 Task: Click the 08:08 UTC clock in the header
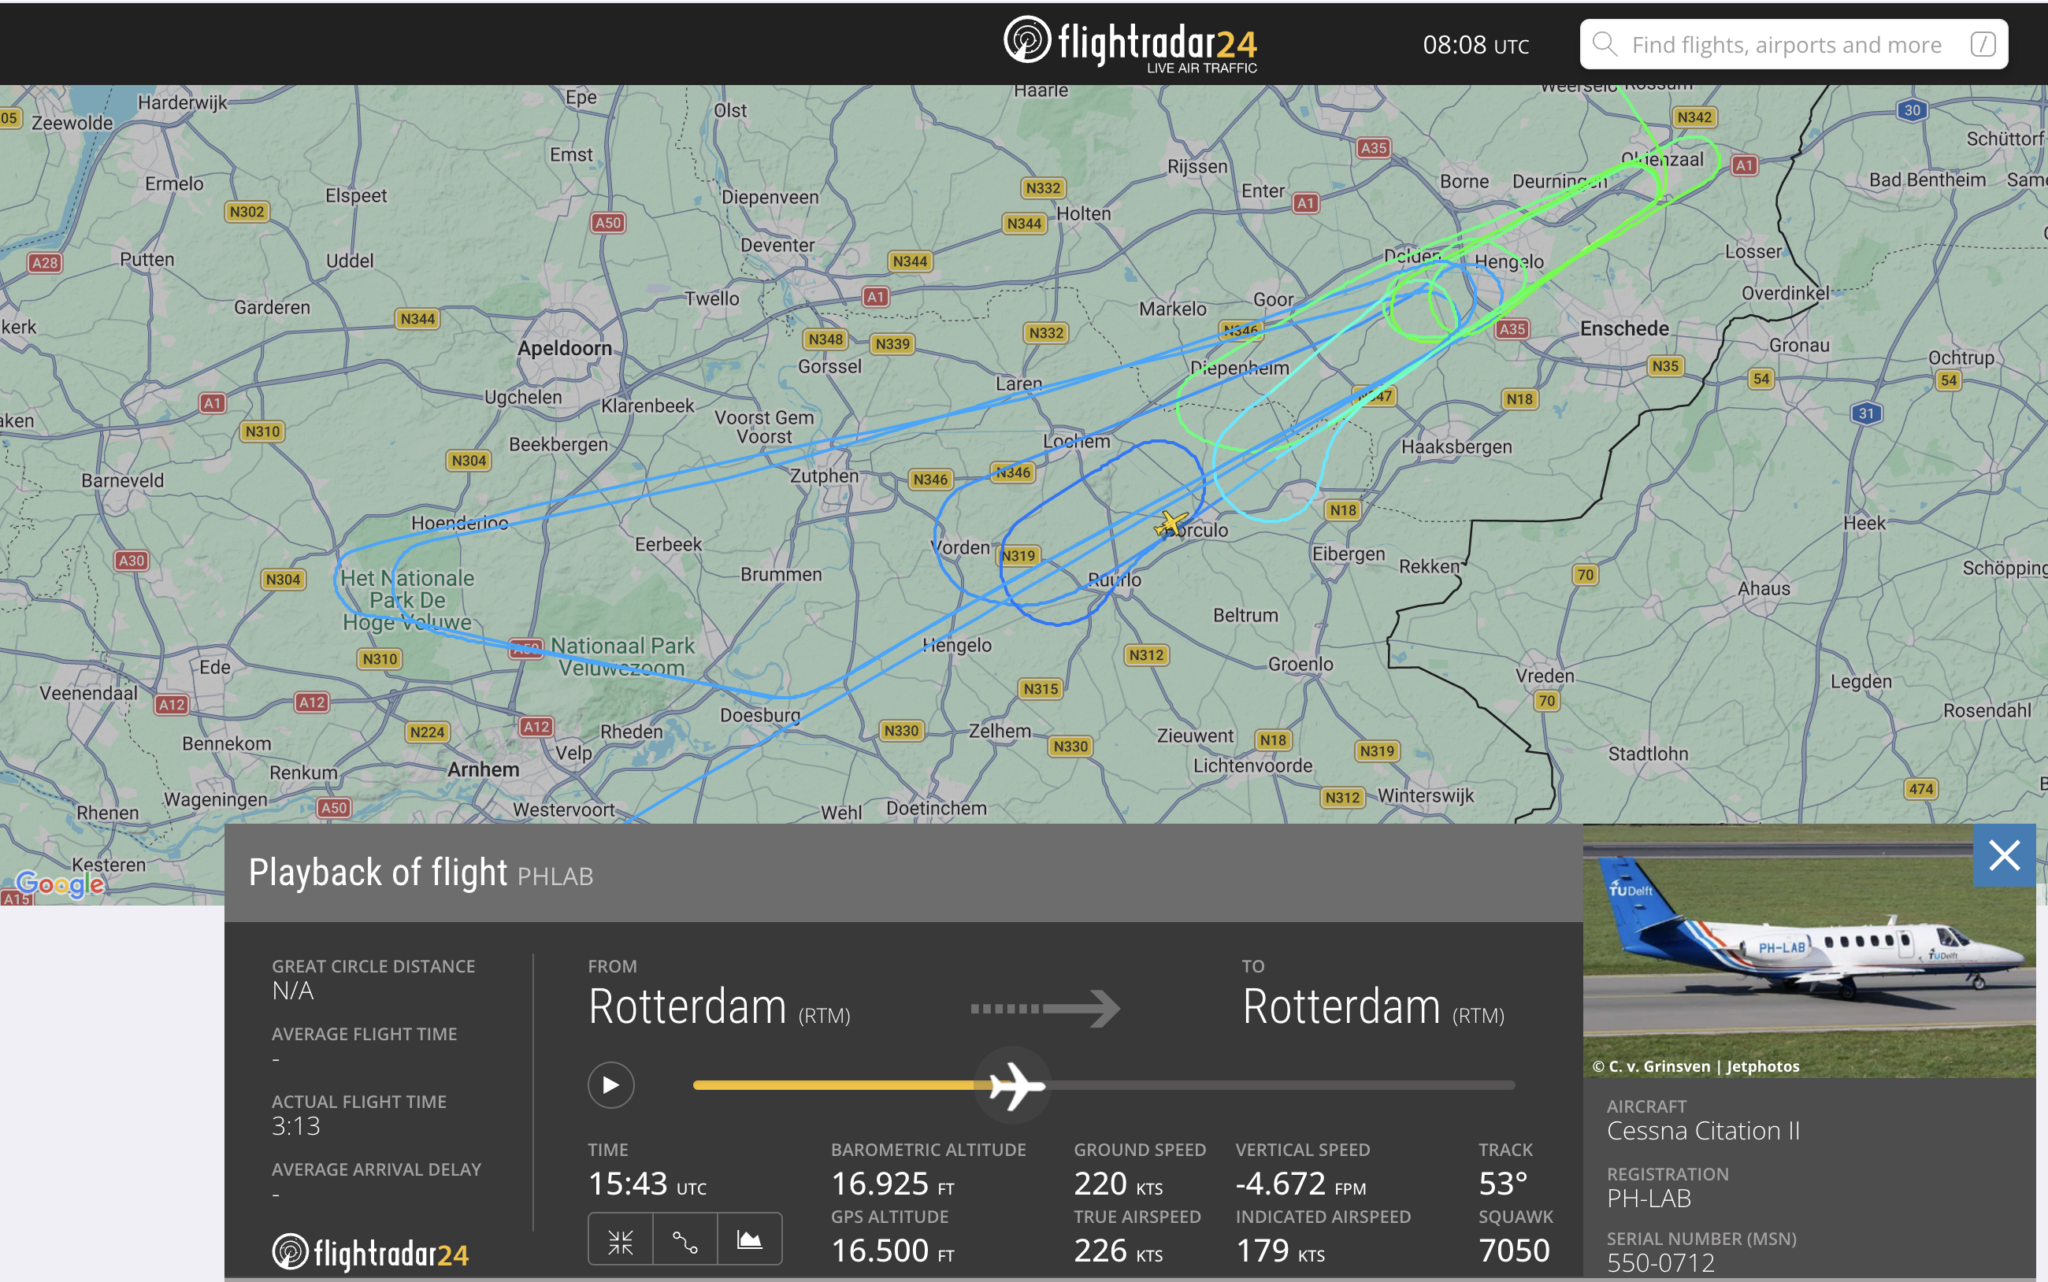click(1475, 45)
